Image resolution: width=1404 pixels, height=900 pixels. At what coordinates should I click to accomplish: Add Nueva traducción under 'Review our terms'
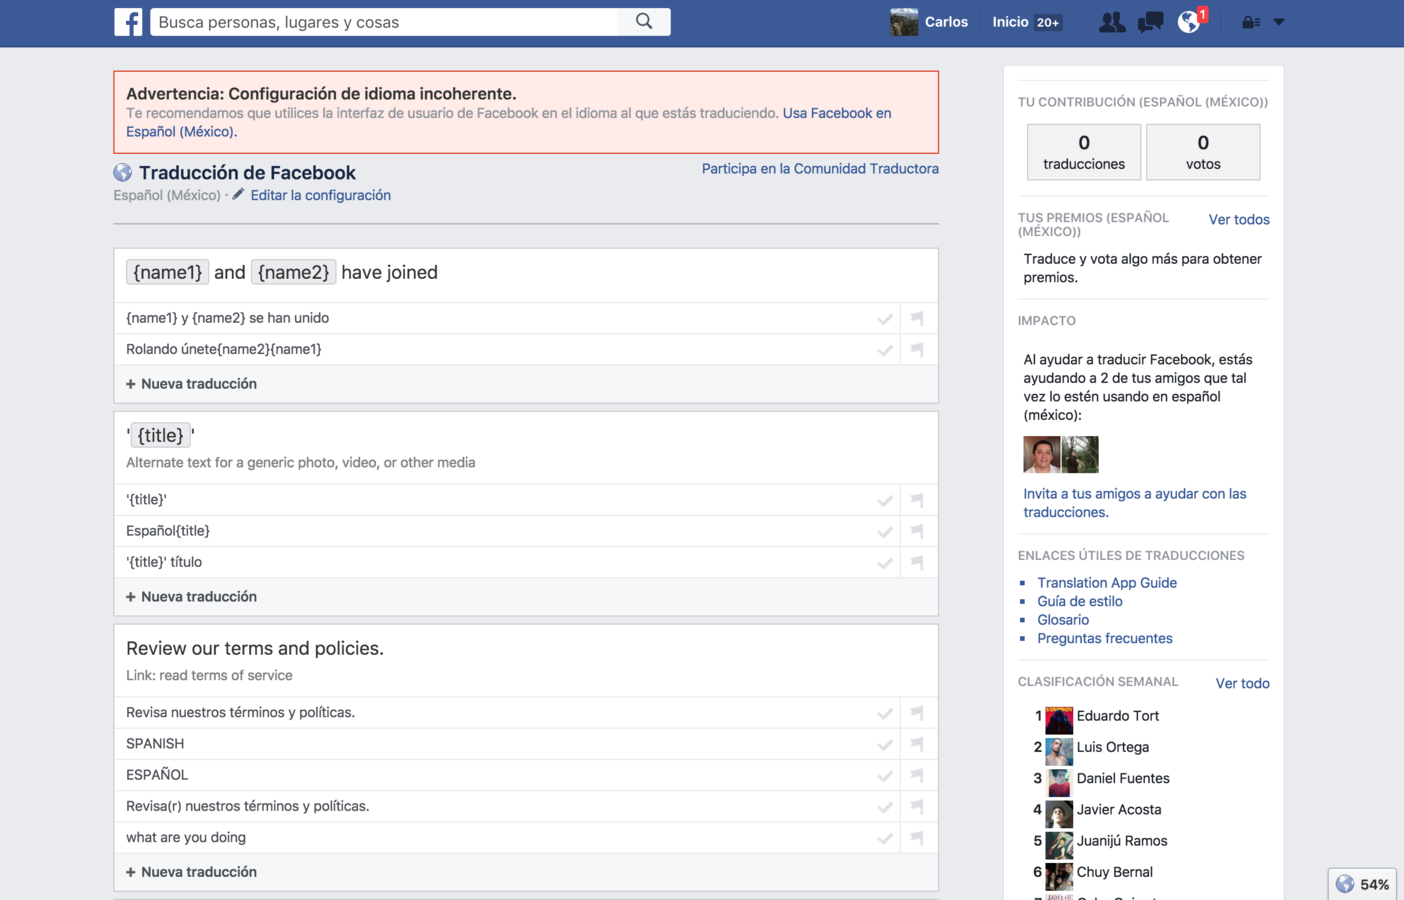pos(191,872)
